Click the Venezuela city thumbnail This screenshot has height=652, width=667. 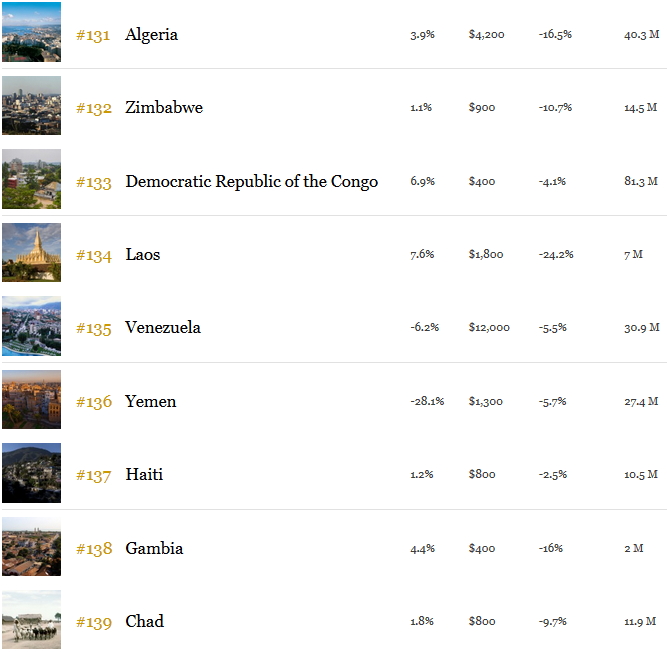(x=31, y=326)
